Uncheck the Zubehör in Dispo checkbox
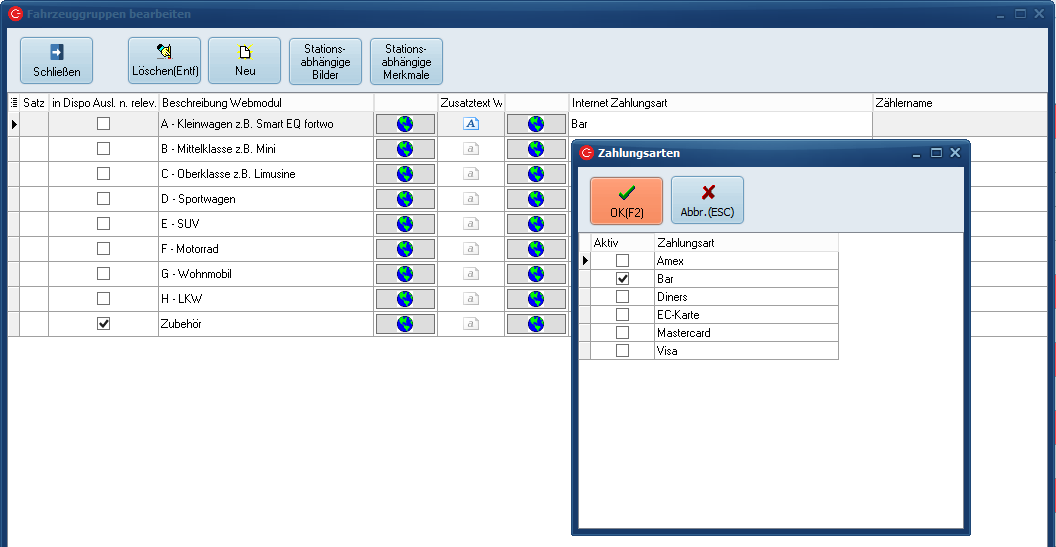This screenshot has width=1056, height=547. (103, 324)
